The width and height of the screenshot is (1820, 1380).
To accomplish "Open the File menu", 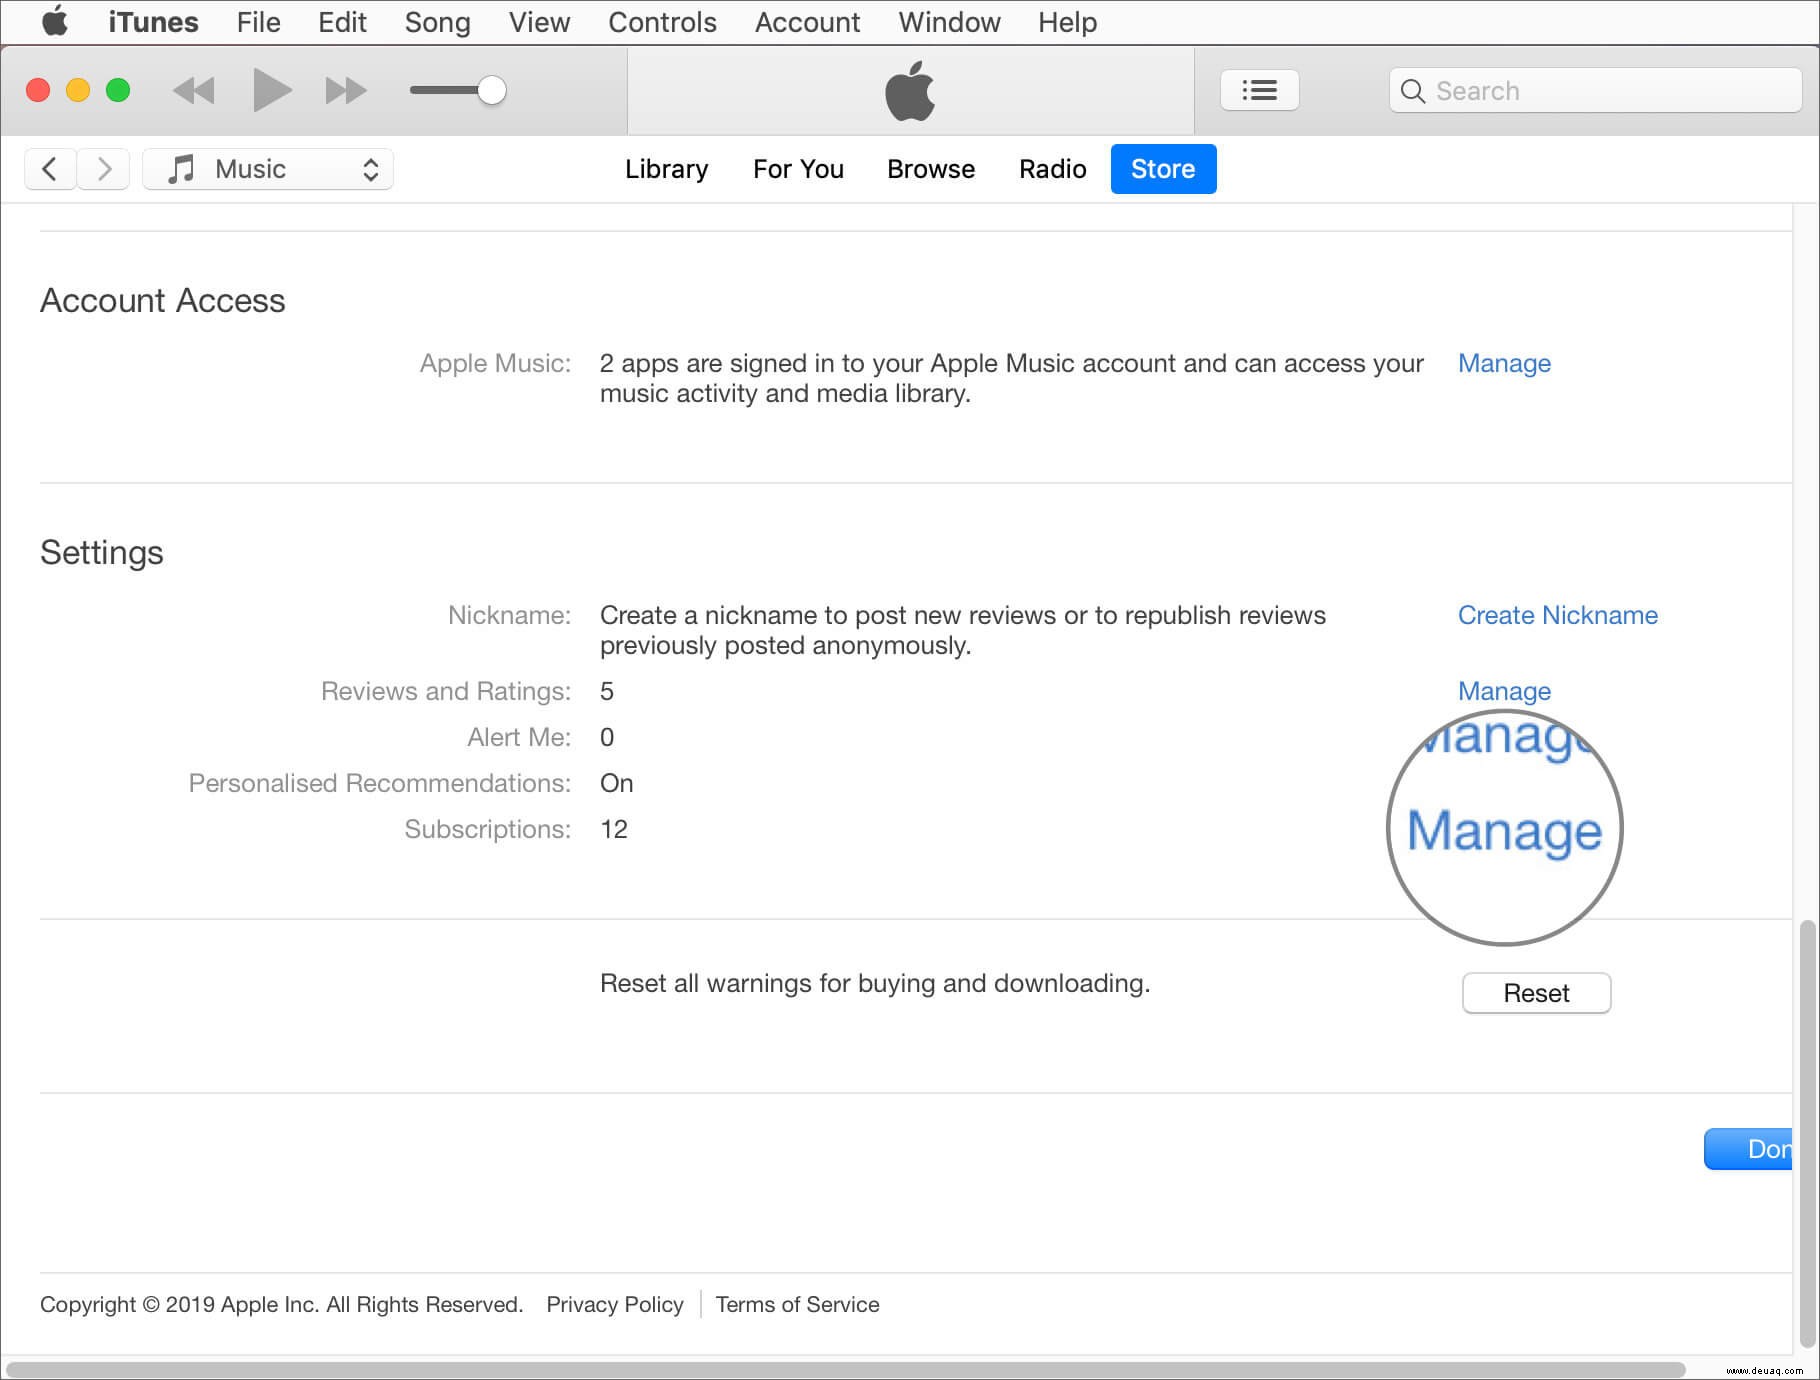I will [259, 22].
